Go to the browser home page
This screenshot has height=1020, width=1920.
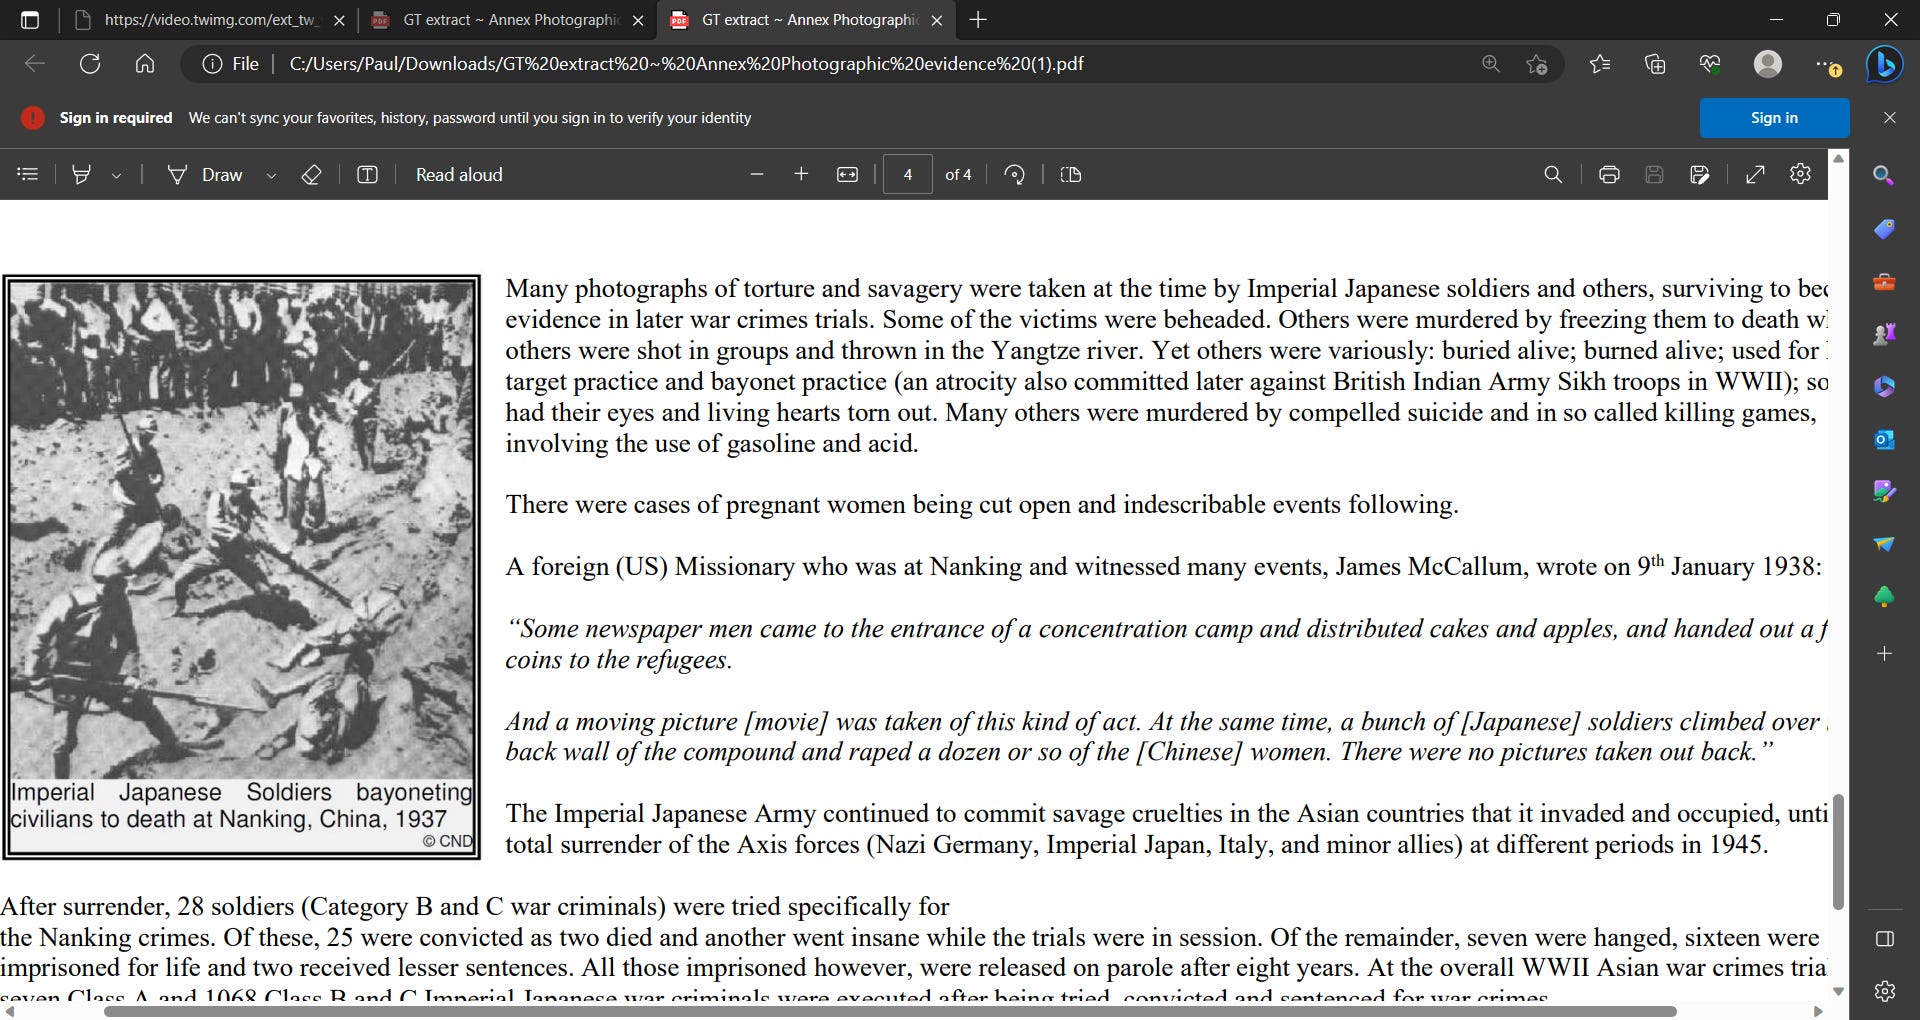click(x=145, y=64)
